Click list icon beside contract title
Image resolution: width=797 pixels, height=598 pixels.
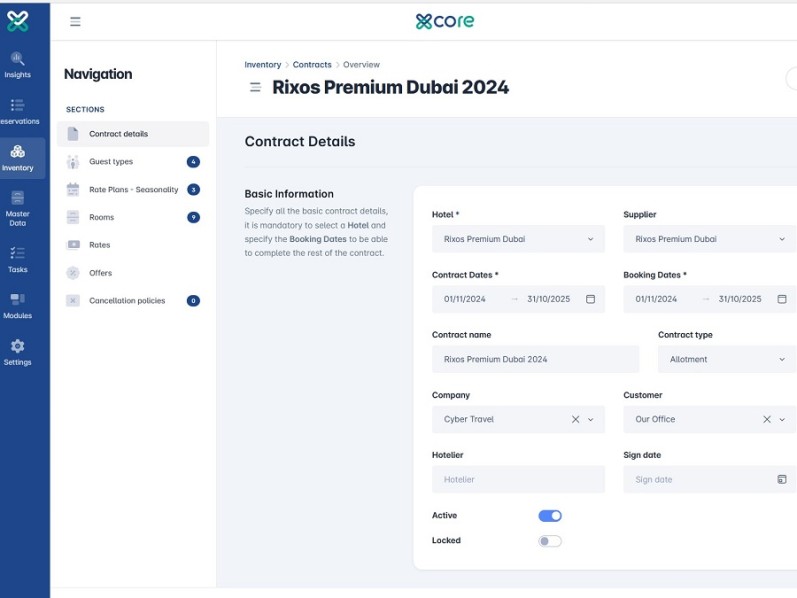[255, 87]
